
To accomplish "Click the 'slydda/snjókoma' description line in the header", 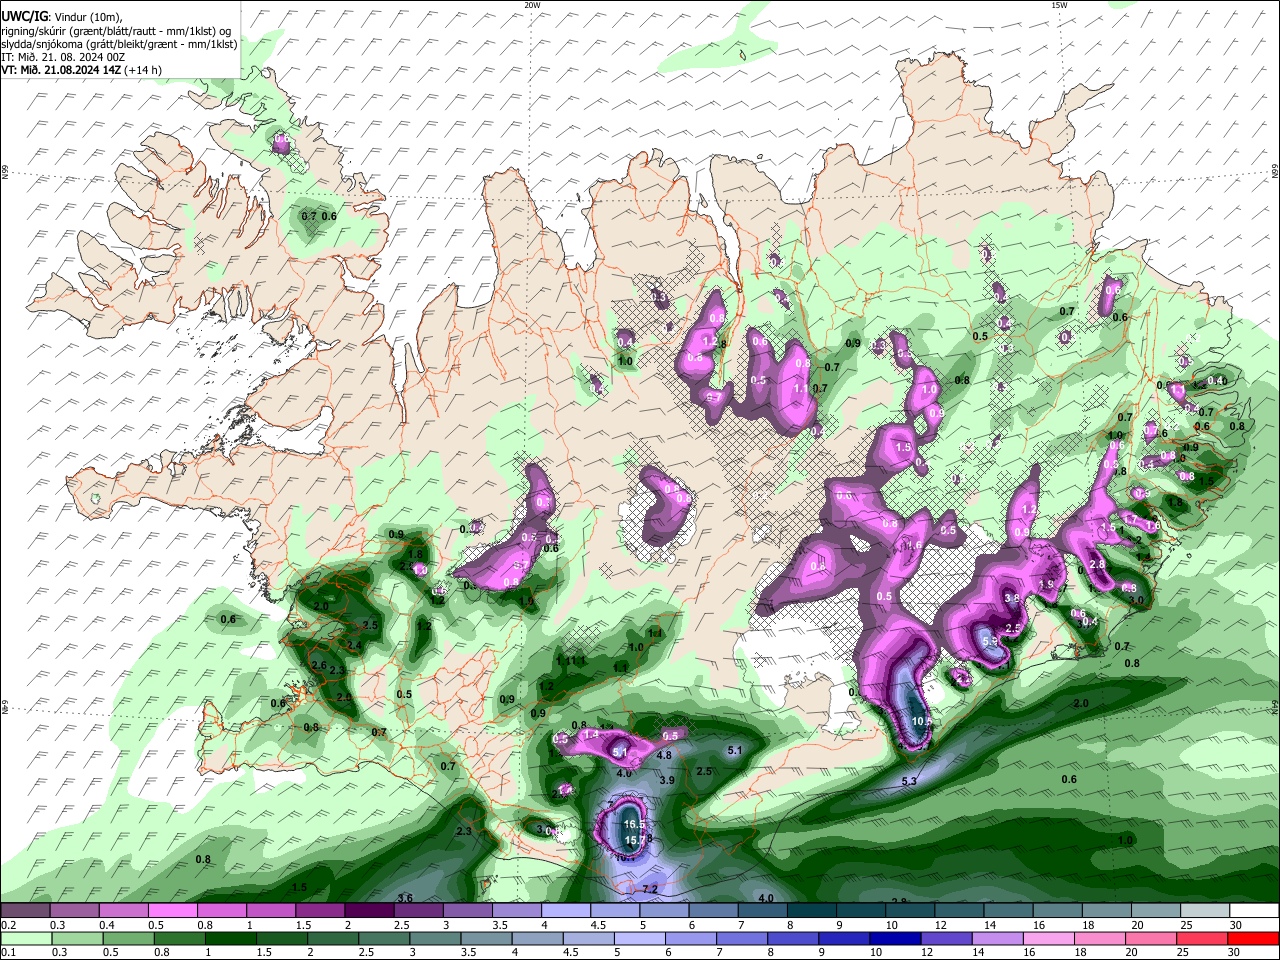I will [119, 44].
